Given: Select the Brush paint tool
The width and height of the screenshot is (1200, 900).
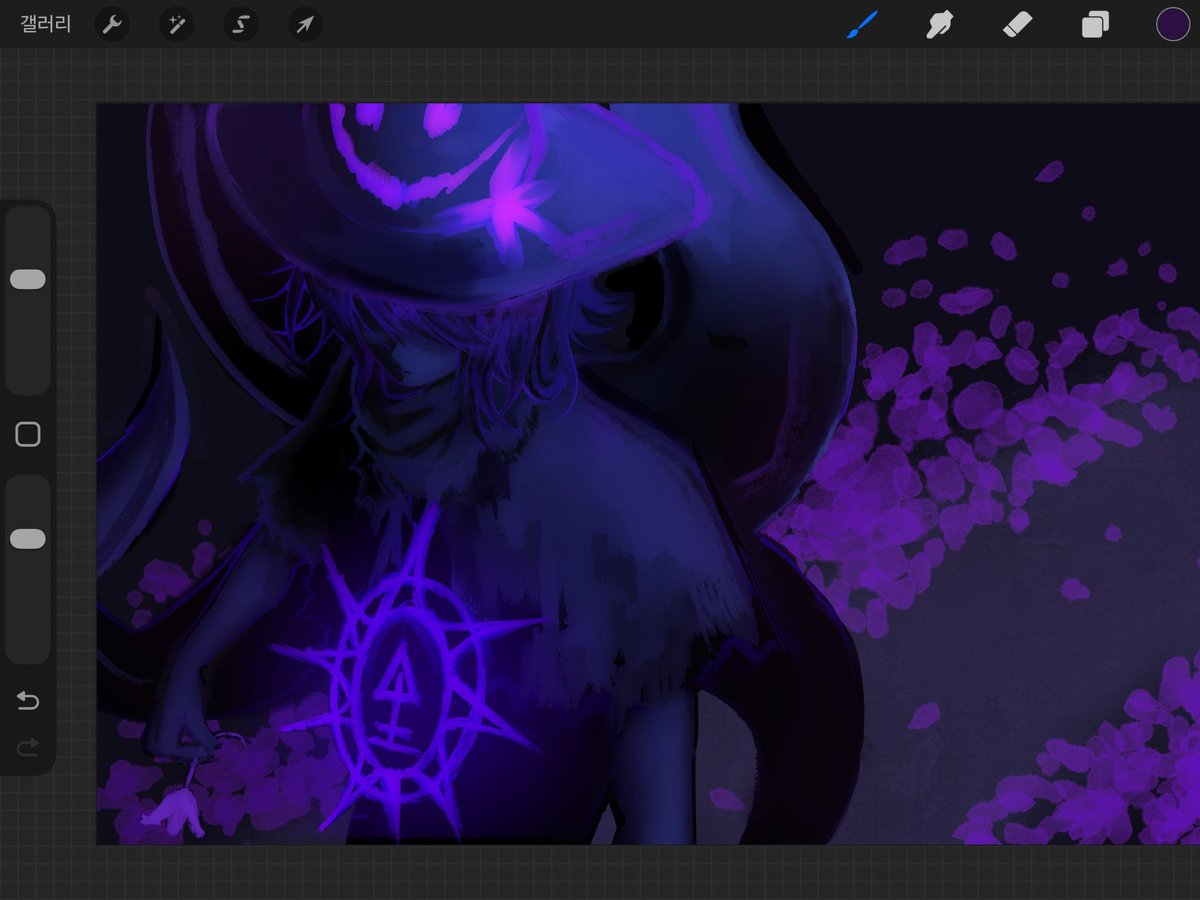Looking at the screenshot, I should 862,24.
